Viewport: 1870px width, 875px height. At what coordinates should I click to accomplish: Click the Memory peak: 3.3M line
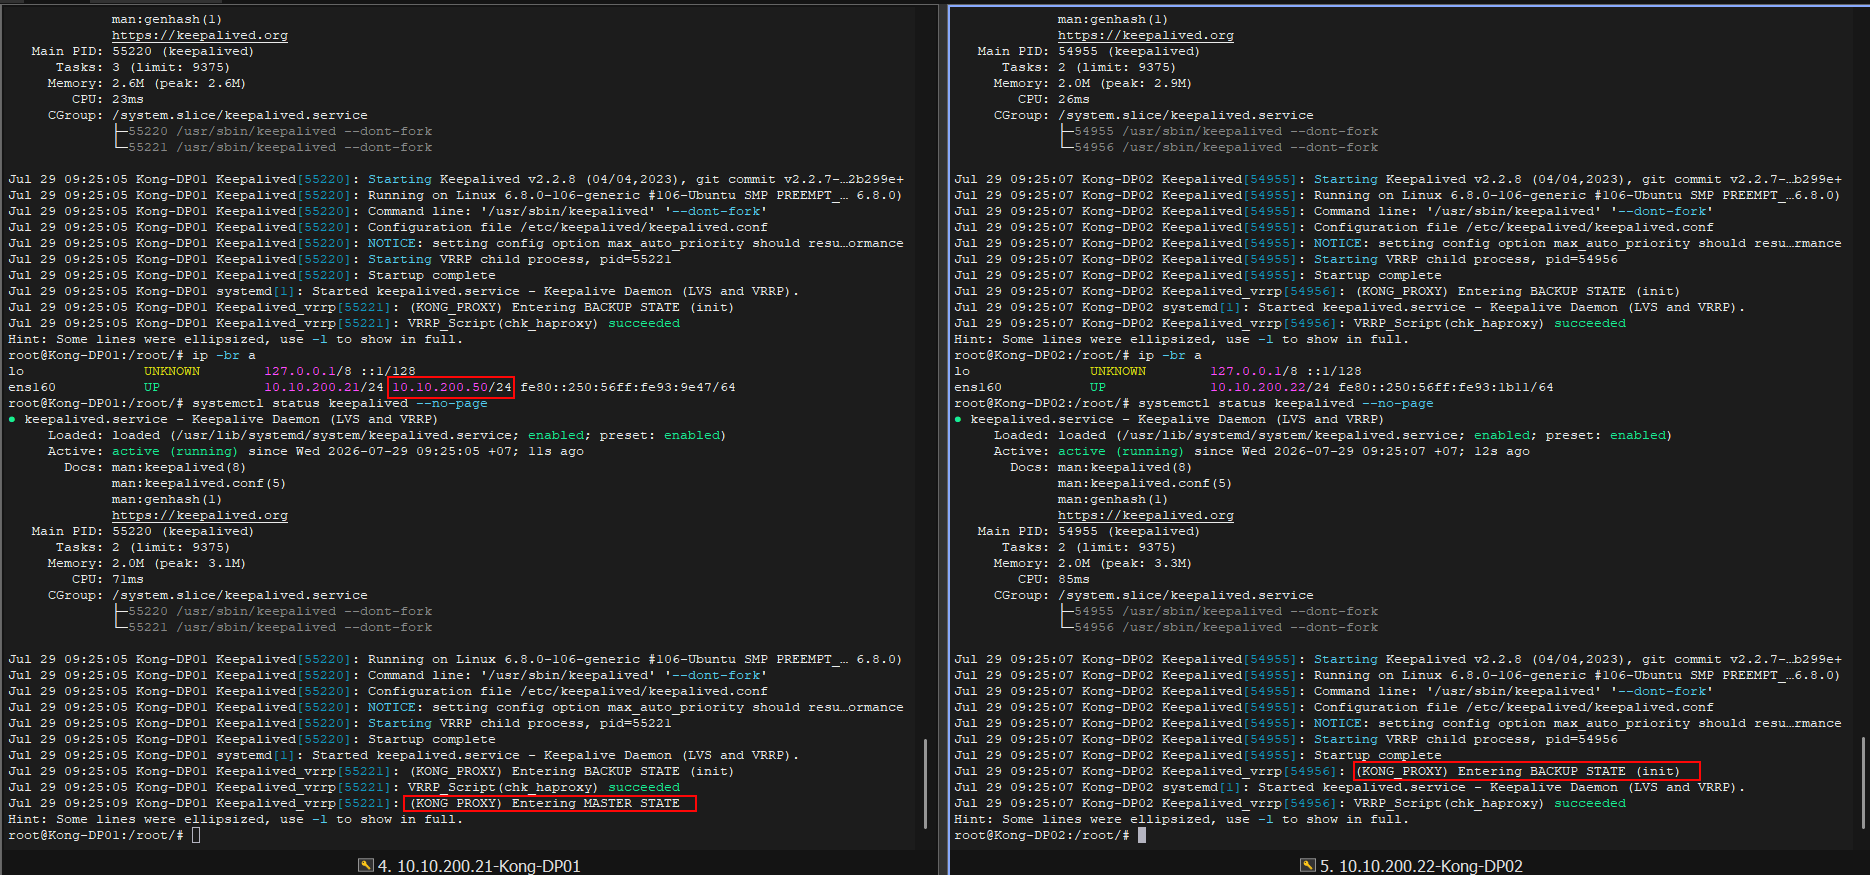click(1092, 563)
